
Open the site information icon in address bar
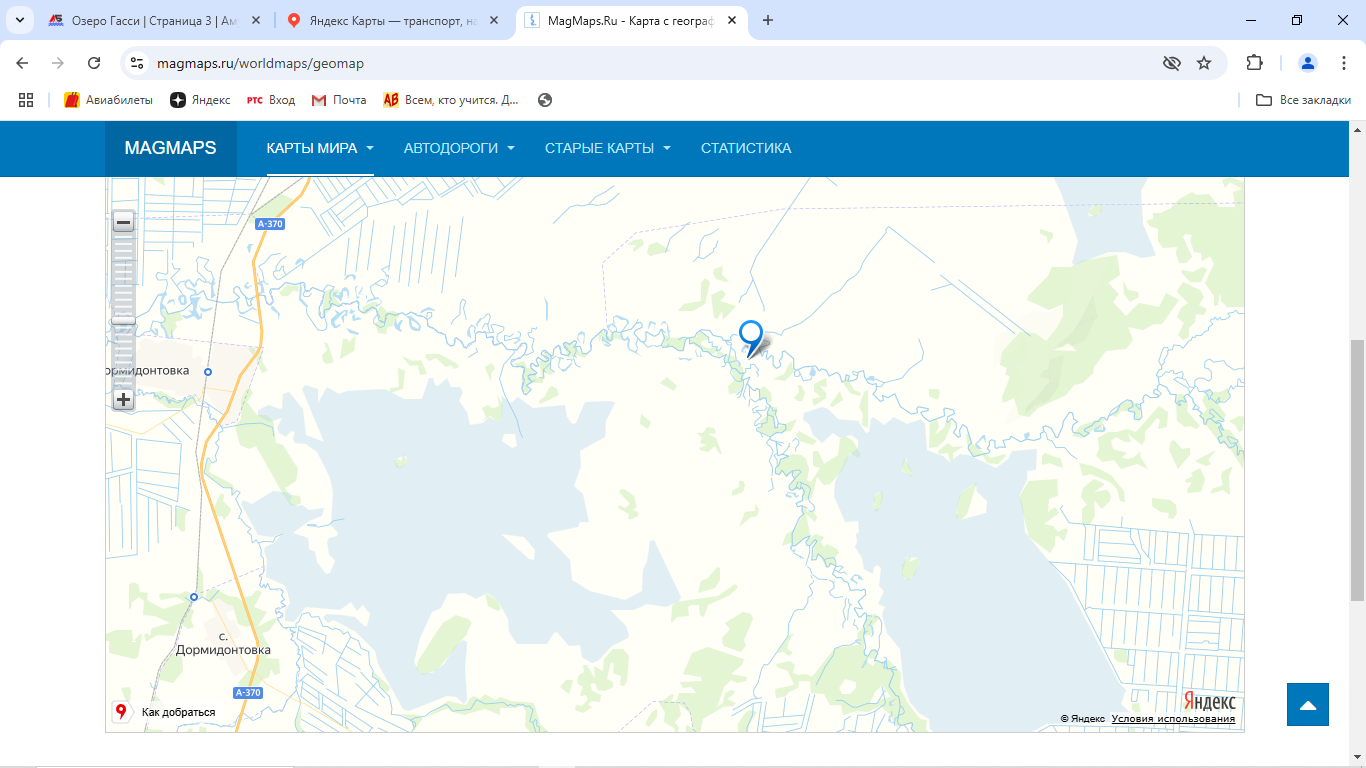[137, 63]
